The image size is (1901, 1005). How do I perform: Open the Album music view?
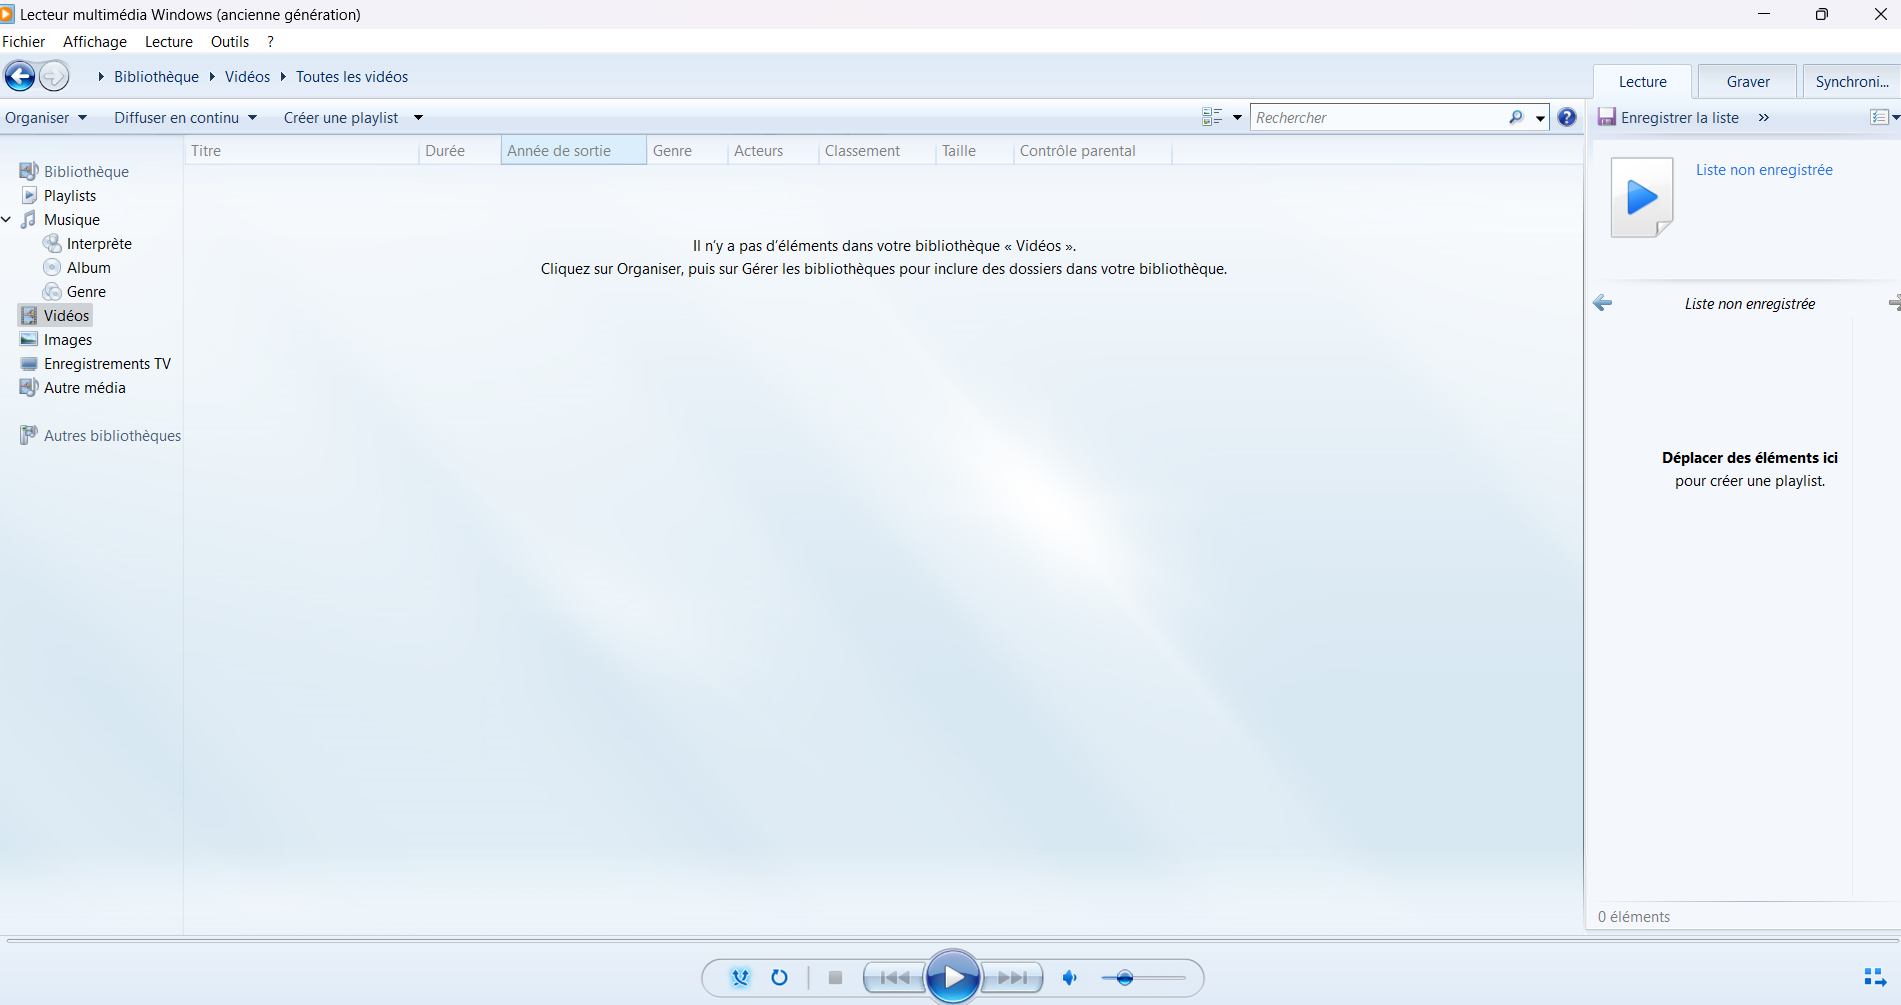click(88, 267)
